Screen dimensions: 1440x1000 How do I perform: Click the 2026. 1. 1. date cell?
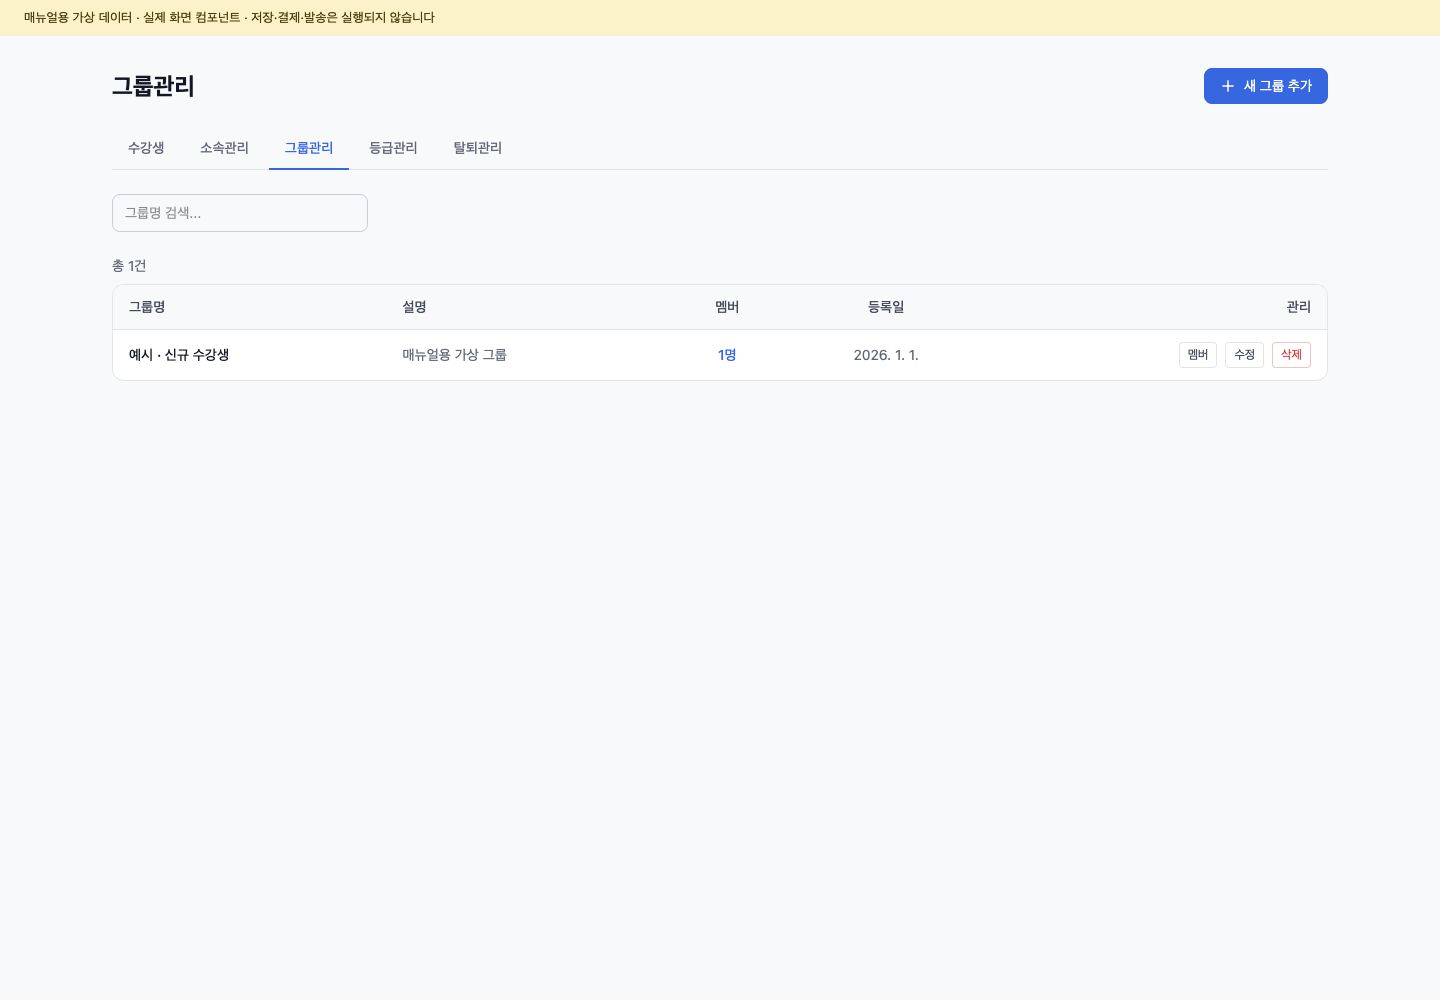[x=886, y=355]
